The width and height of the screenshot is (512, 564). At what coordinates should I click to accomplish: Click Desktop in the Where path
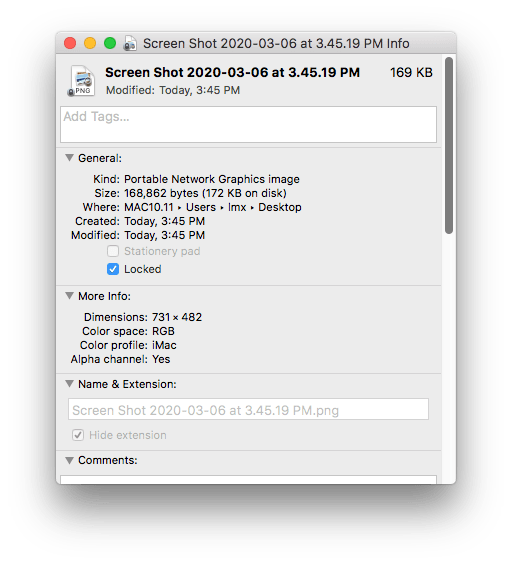click(x=280, y=207)
